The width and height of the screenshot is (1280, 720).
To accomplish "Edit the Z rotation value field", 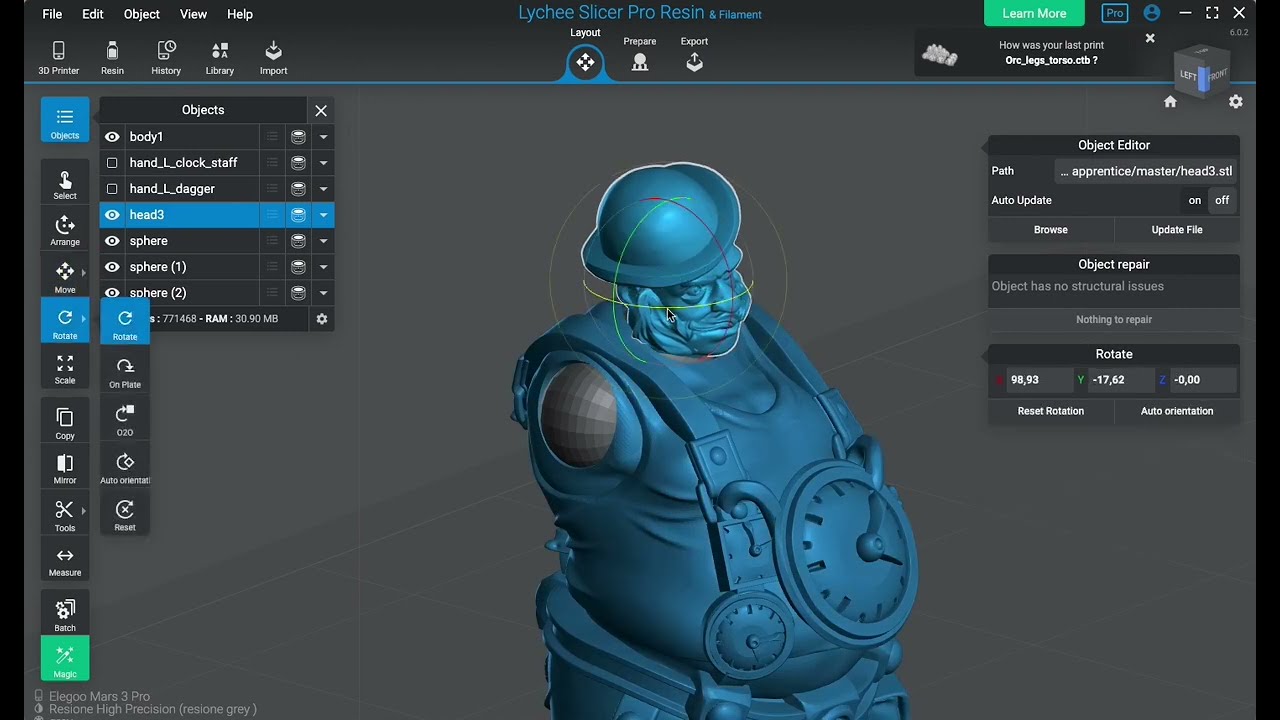I will (1202, 380).
